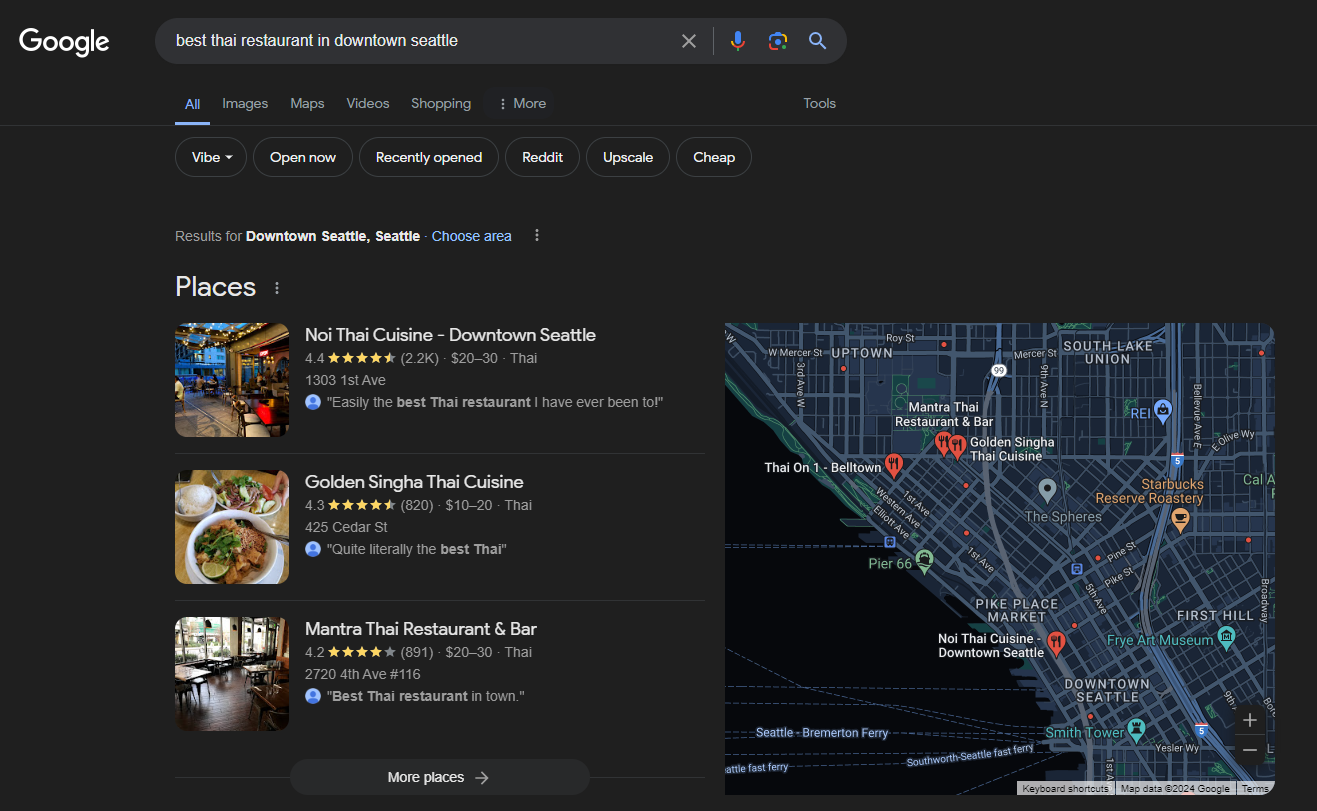Screen dimensions: 1317x811
Task: Click arrow in More places button
Action: click(482, 778)
